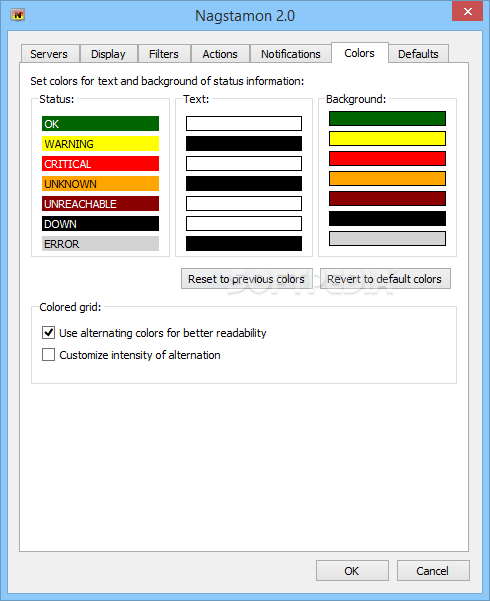Click the UNKNOWN status preview label
This screenshot has height=601, width=490.
(x=100, y=183)
